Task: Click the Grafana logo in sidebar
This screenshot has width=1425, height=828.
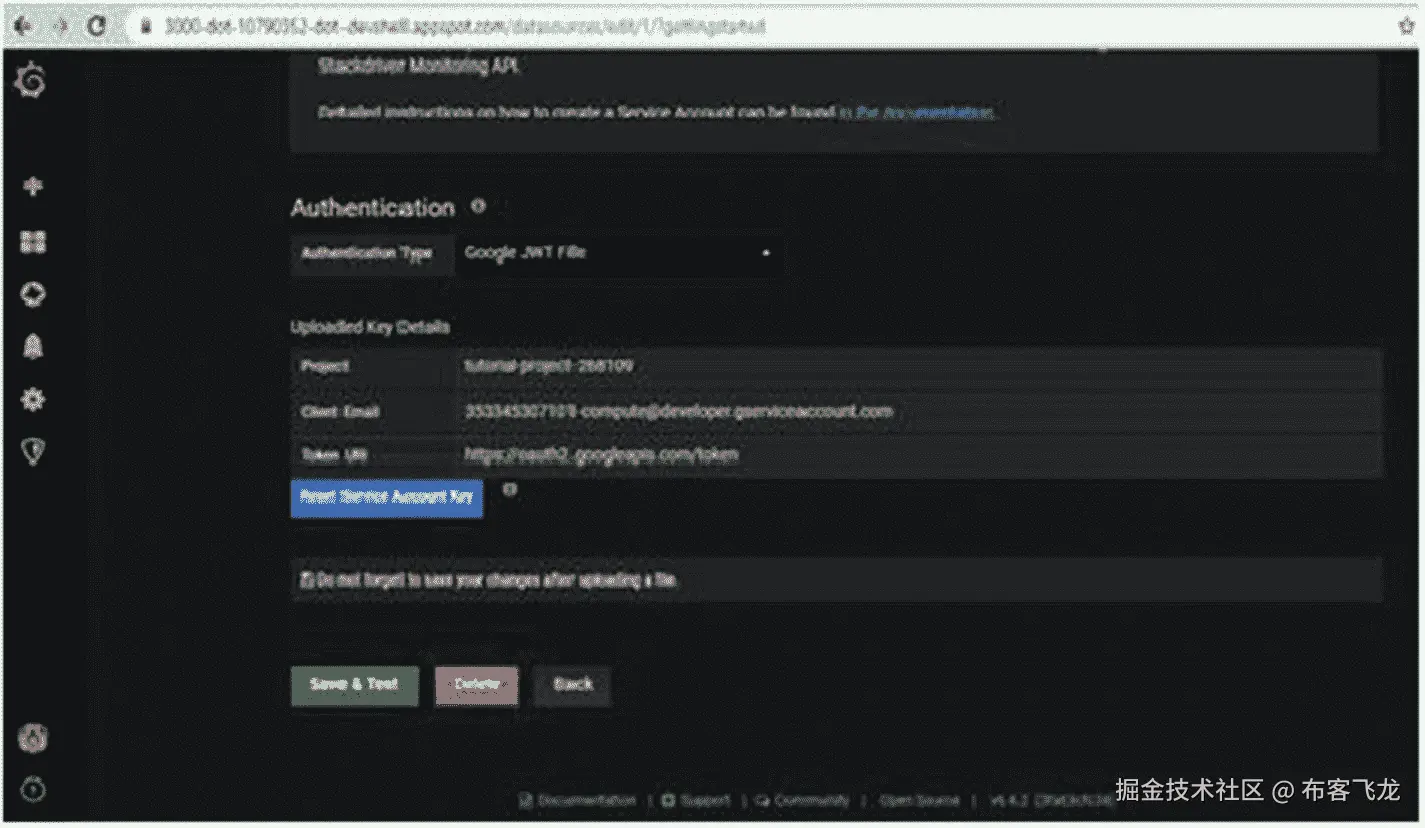Action: click(31, 81)
